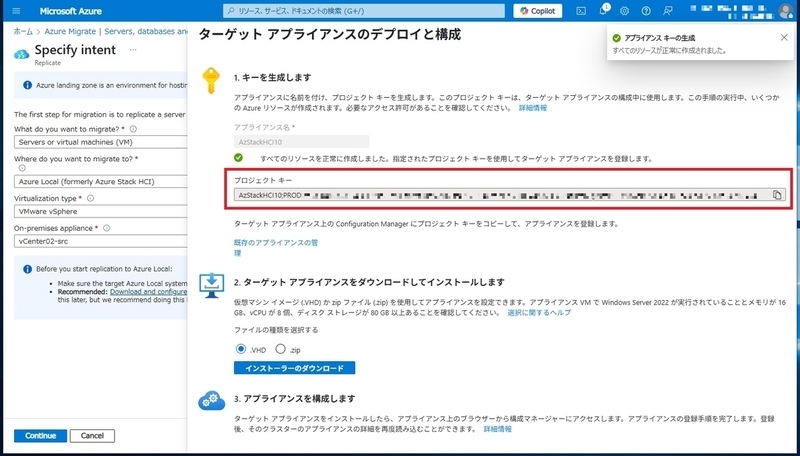Go to ホーム breadcrumb link
The height and width of the screenshot is (456, 800).
(23, 31)
